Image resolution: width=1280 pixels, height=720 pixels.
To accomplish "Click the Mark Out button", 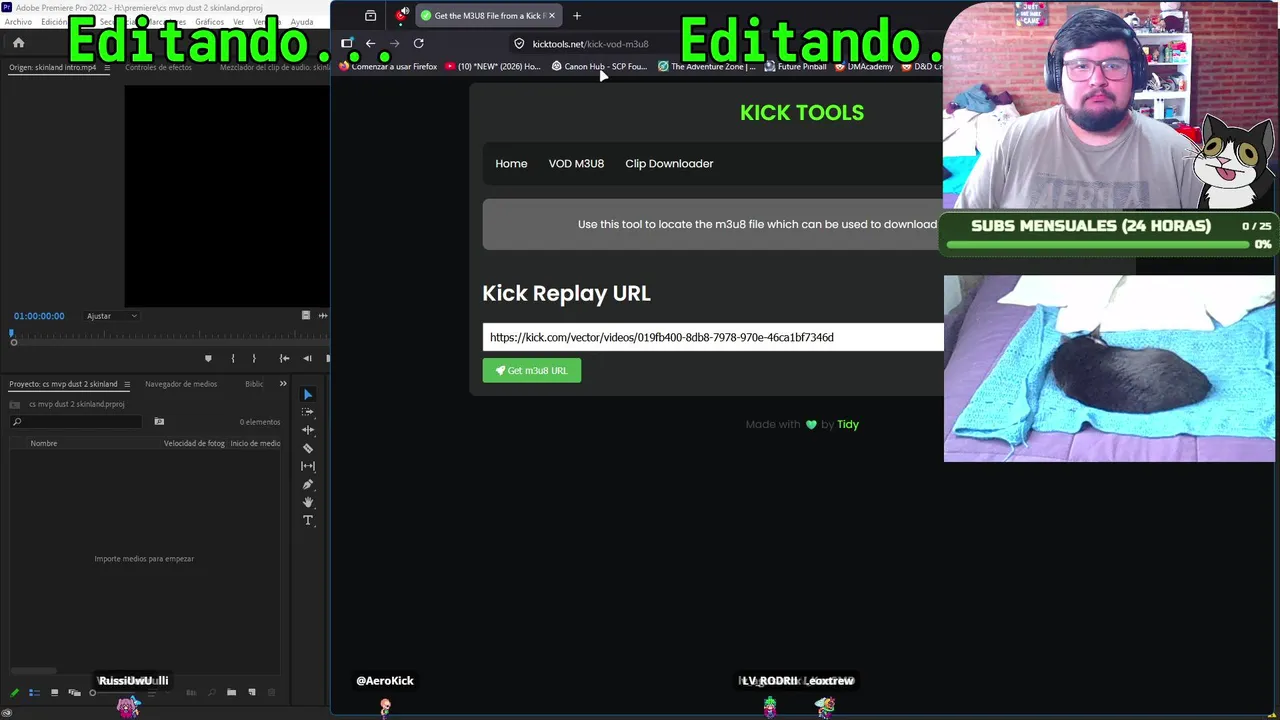I will [x=254, y=358].
